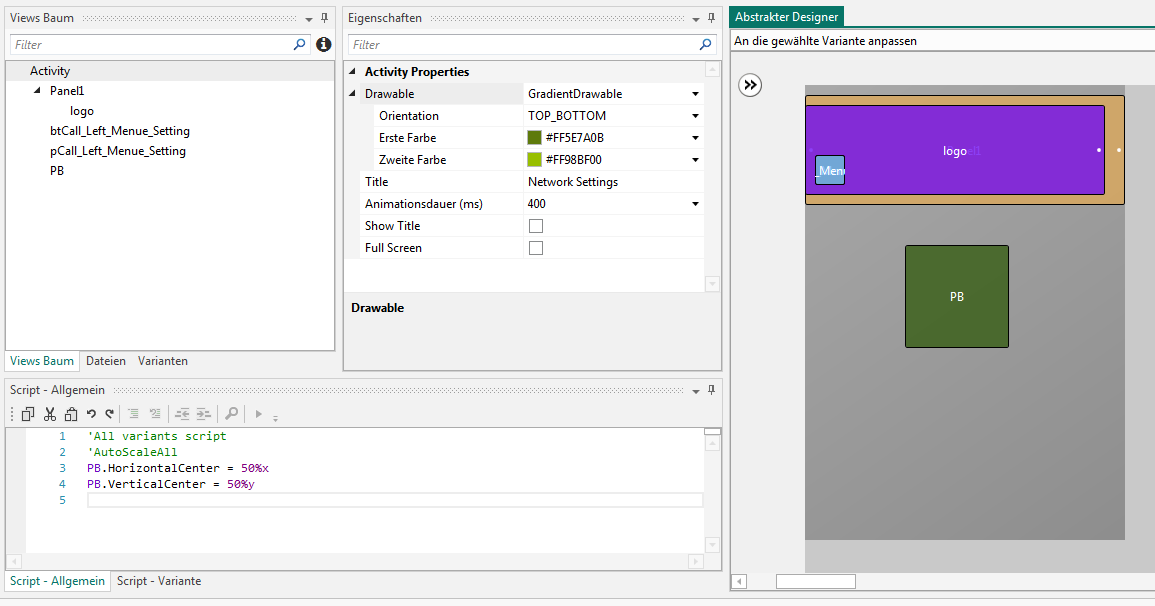
Task: Open the Orientation TOP_BOTTOM dropdown
Action: [x=695, y=116]
